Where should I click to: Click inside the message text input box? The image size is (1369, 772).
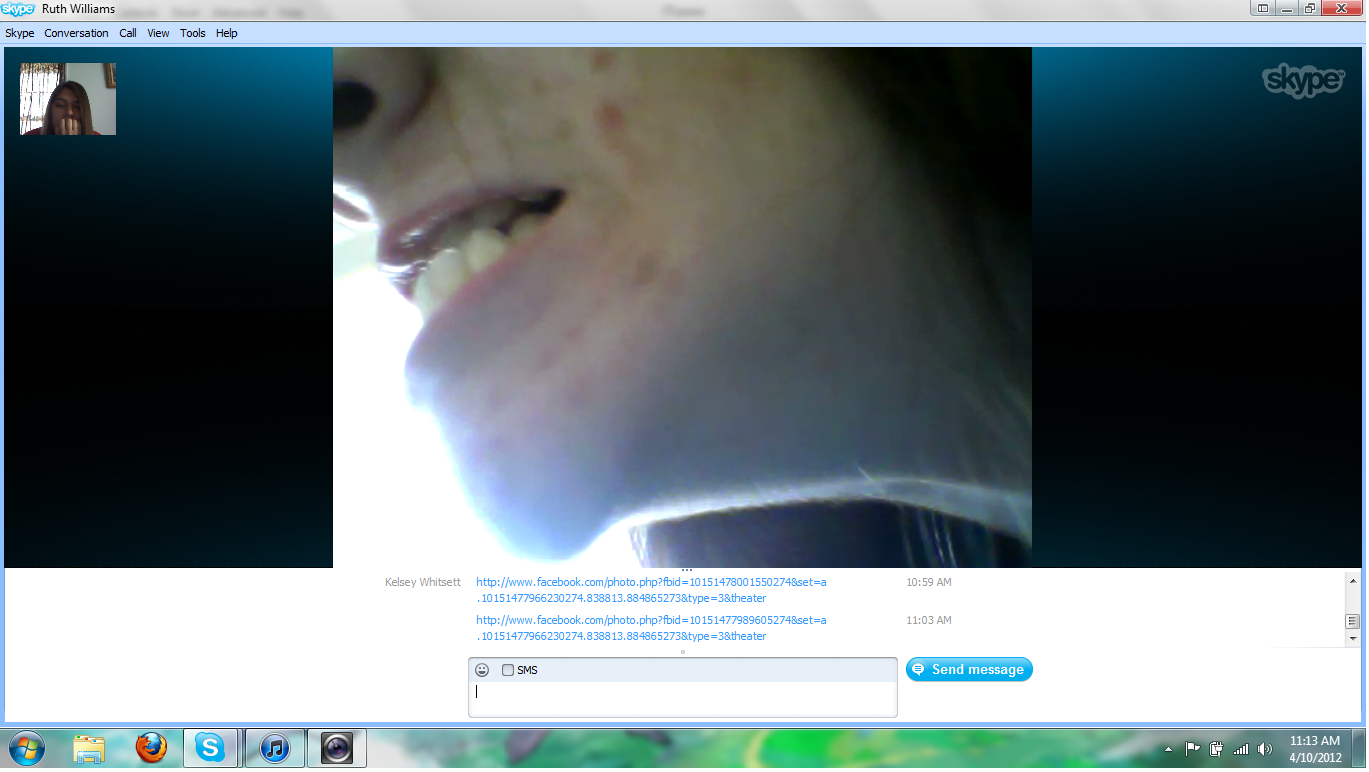[682, 698]
